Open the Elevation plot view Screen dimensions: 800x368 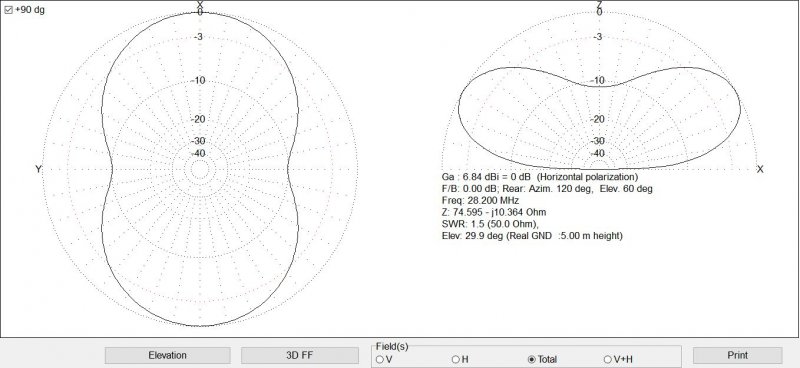click(x=167, y=355)
